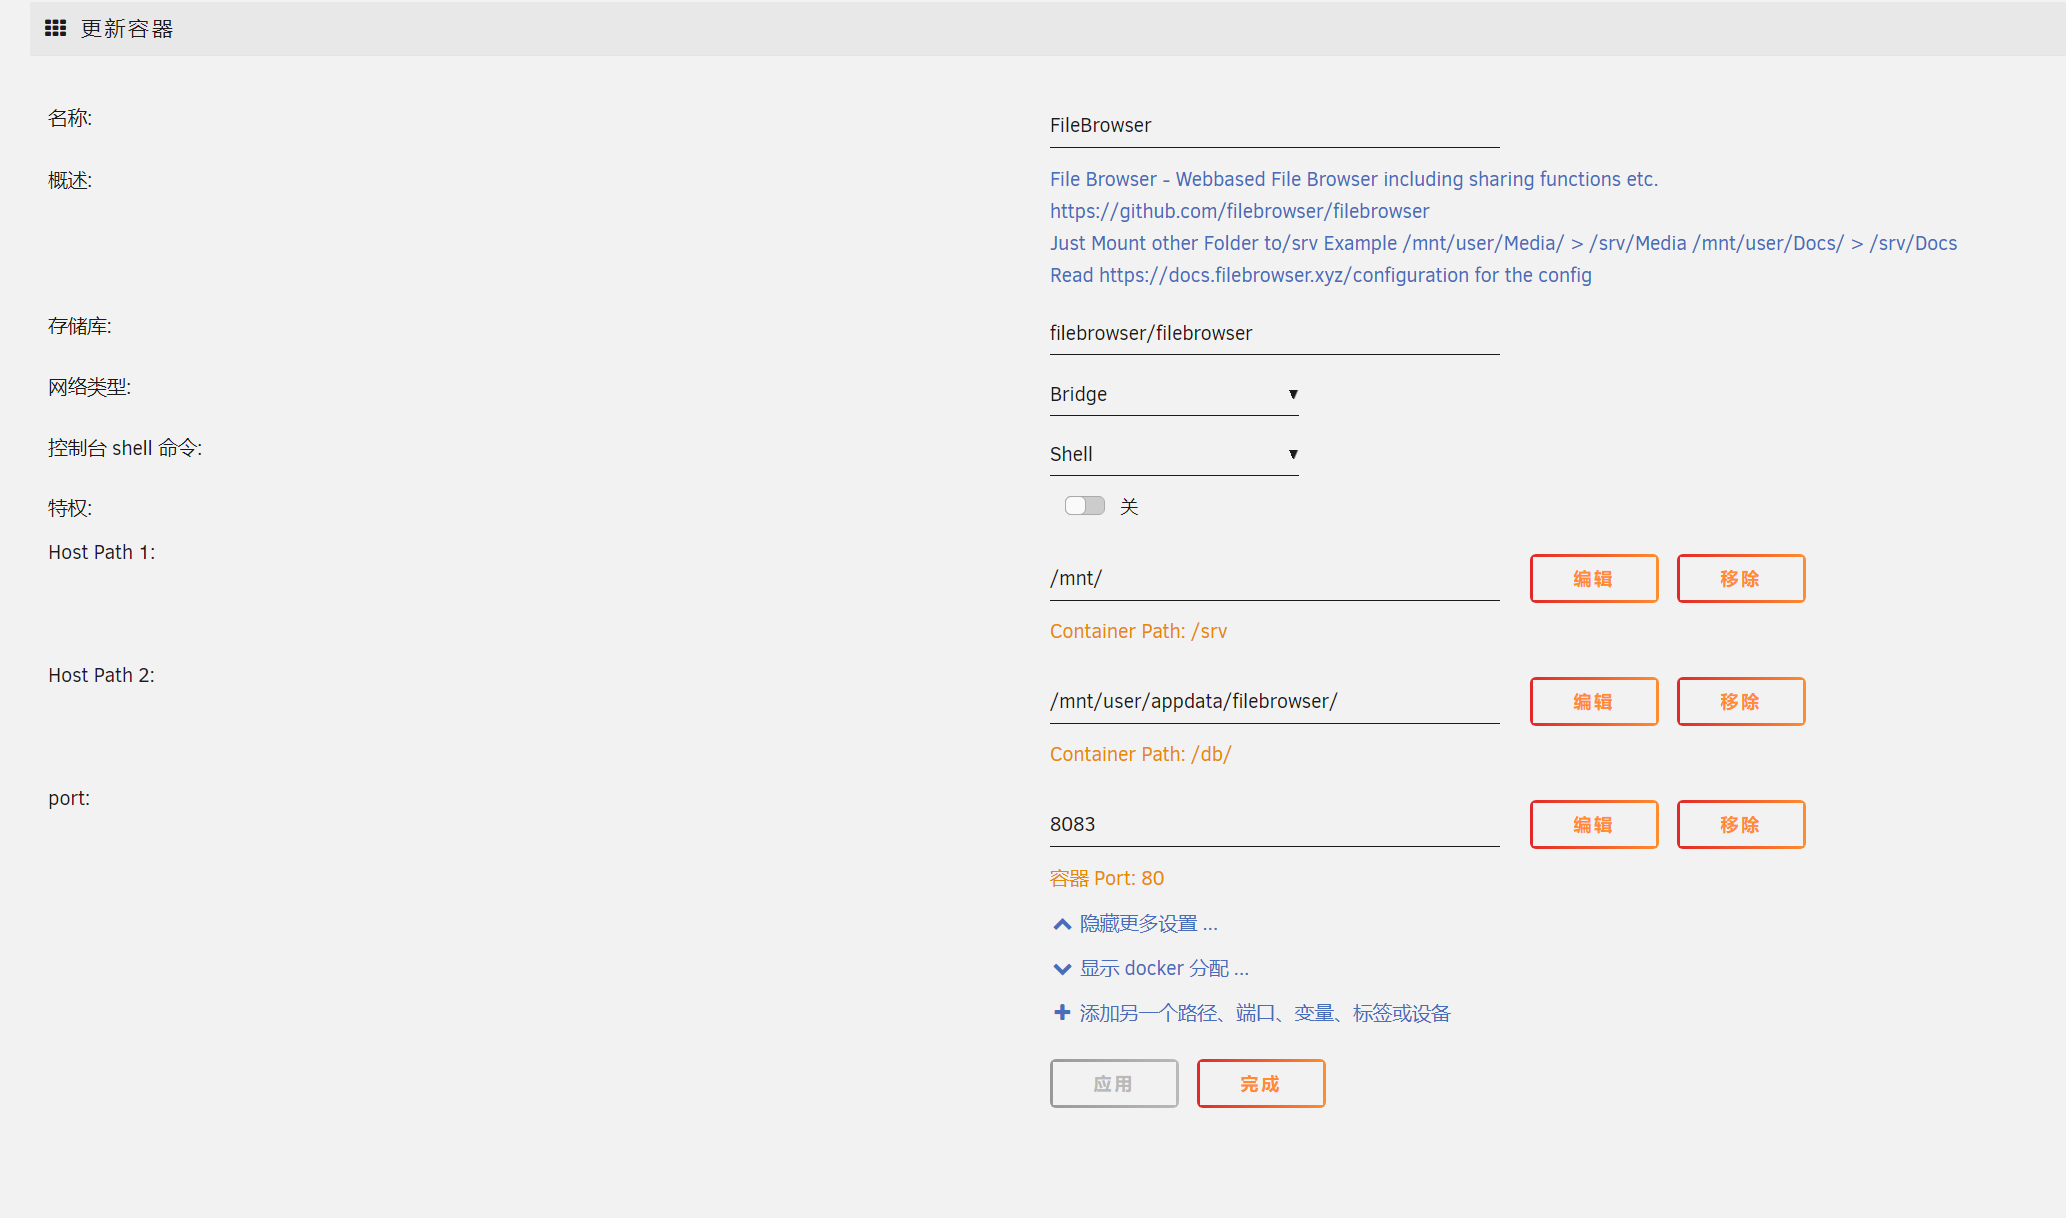Click 添加另一个路径、端口、变量 link

[x=1264, y=1013]
